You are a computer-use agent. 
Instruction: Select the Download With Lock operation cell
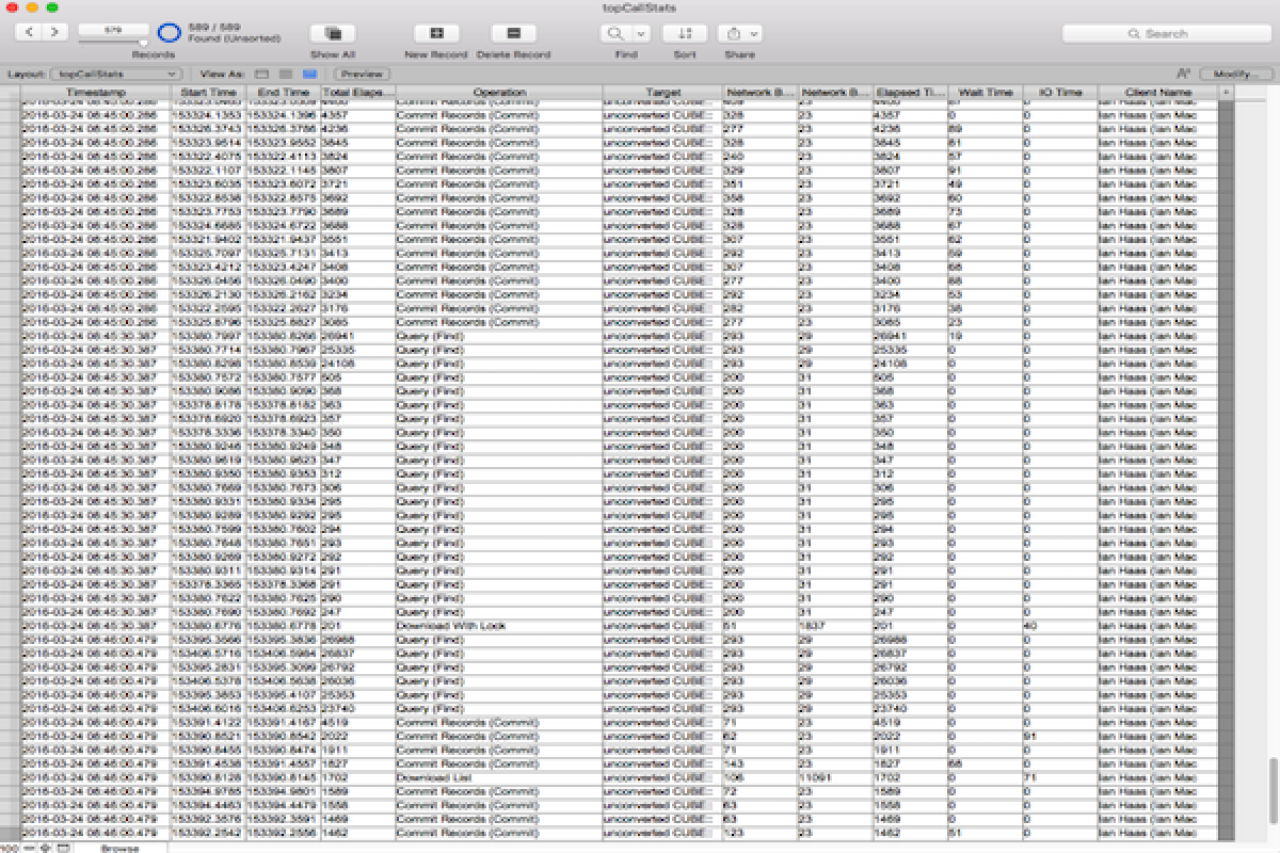499,626
